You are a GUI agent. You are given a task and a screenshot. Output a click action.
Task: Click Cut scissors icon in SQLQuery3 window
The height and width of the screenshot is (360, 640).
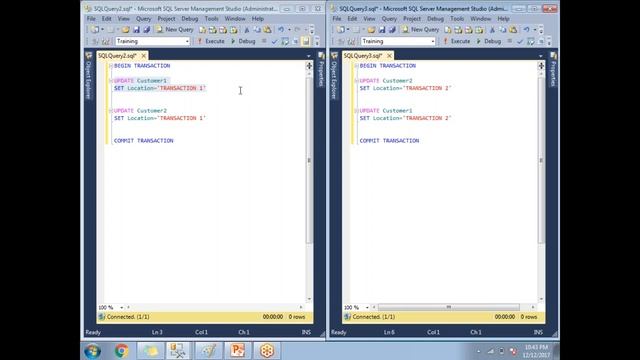tap(492, 30)
